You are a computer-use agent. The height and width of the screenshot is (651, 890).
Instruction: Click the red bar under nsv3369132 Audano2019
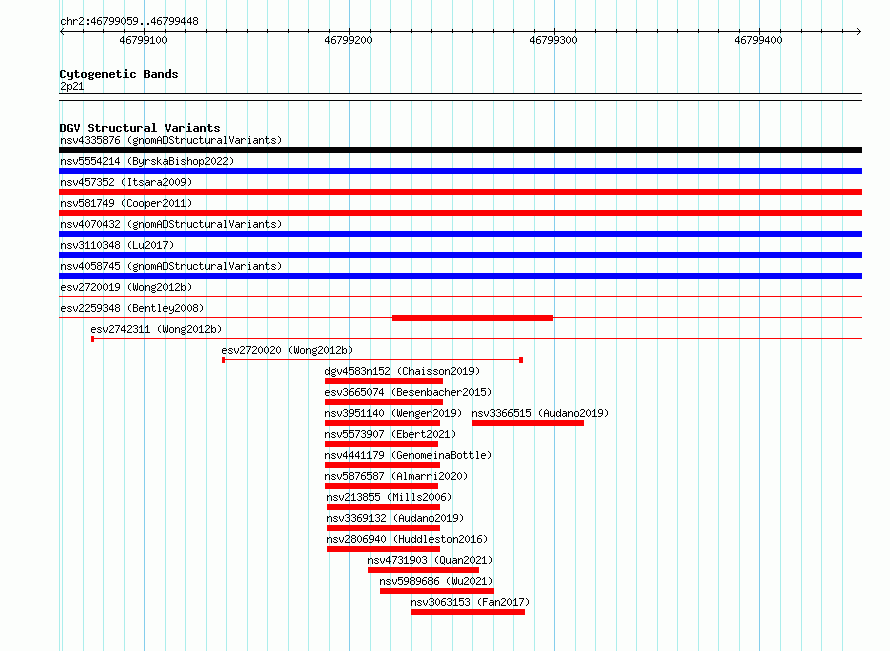(384, 528)
